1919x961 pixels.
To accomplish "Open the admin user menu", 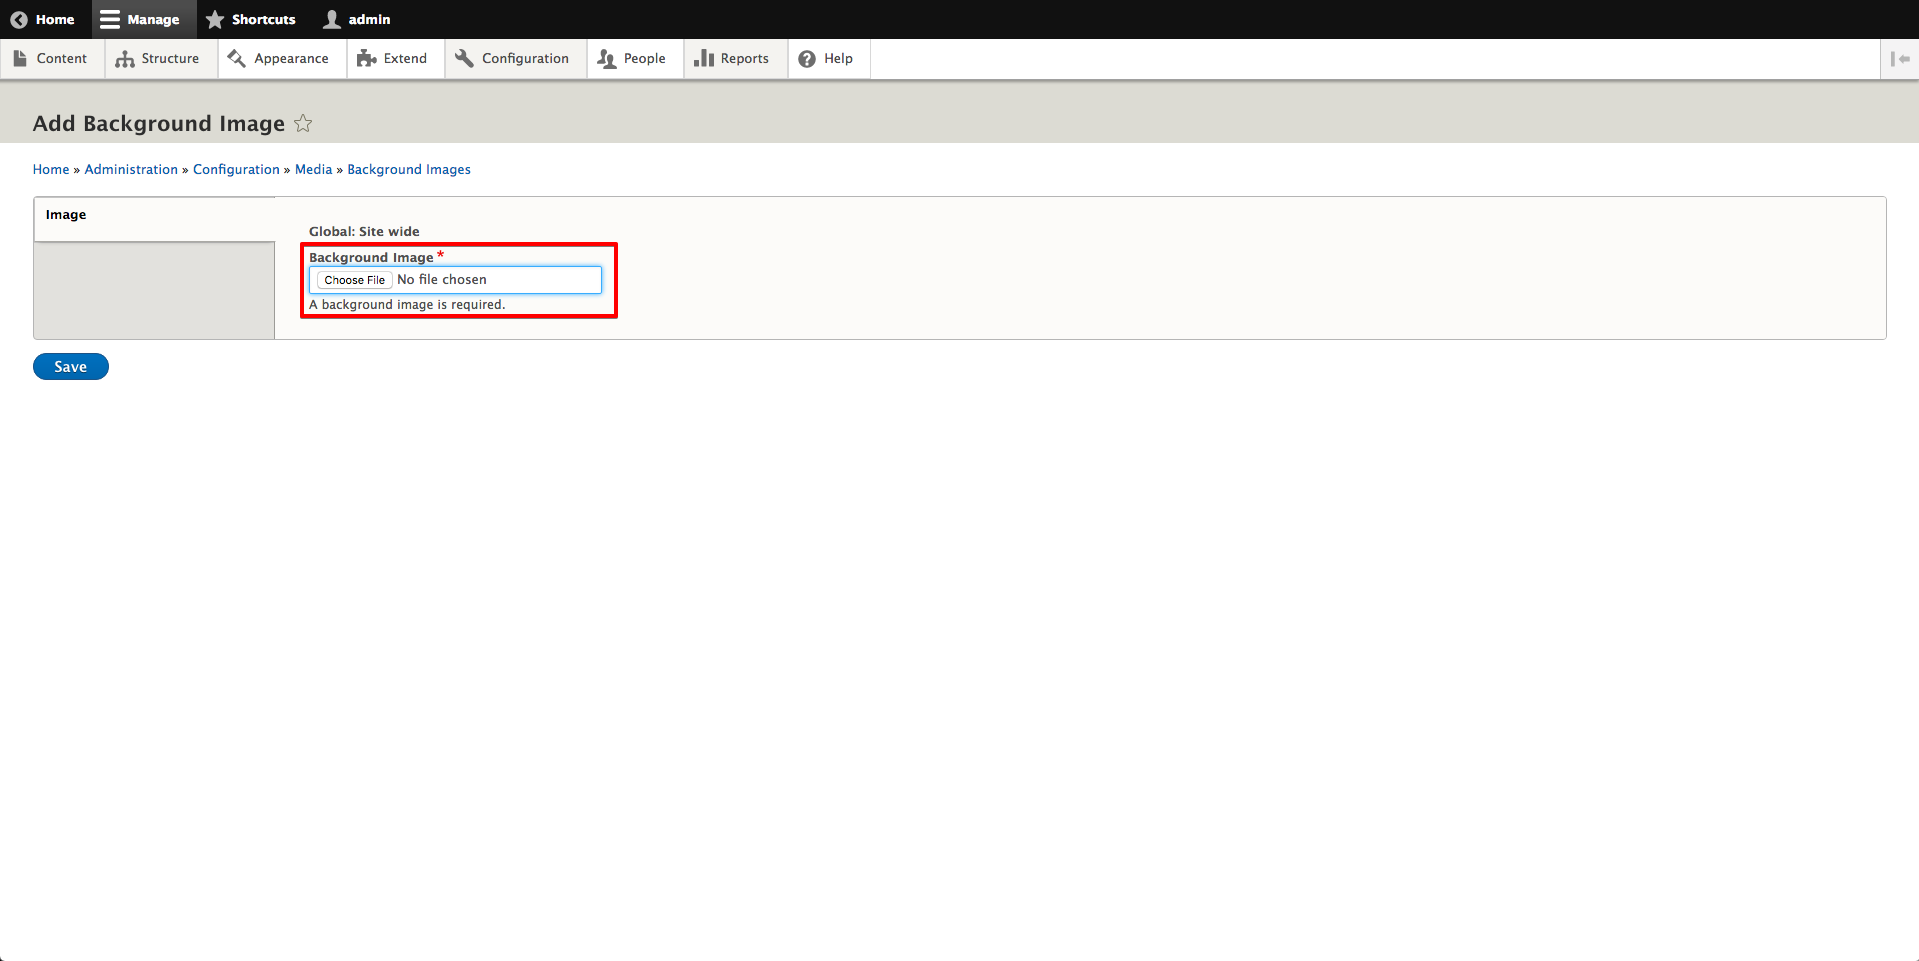I will [x=357, y=19].
